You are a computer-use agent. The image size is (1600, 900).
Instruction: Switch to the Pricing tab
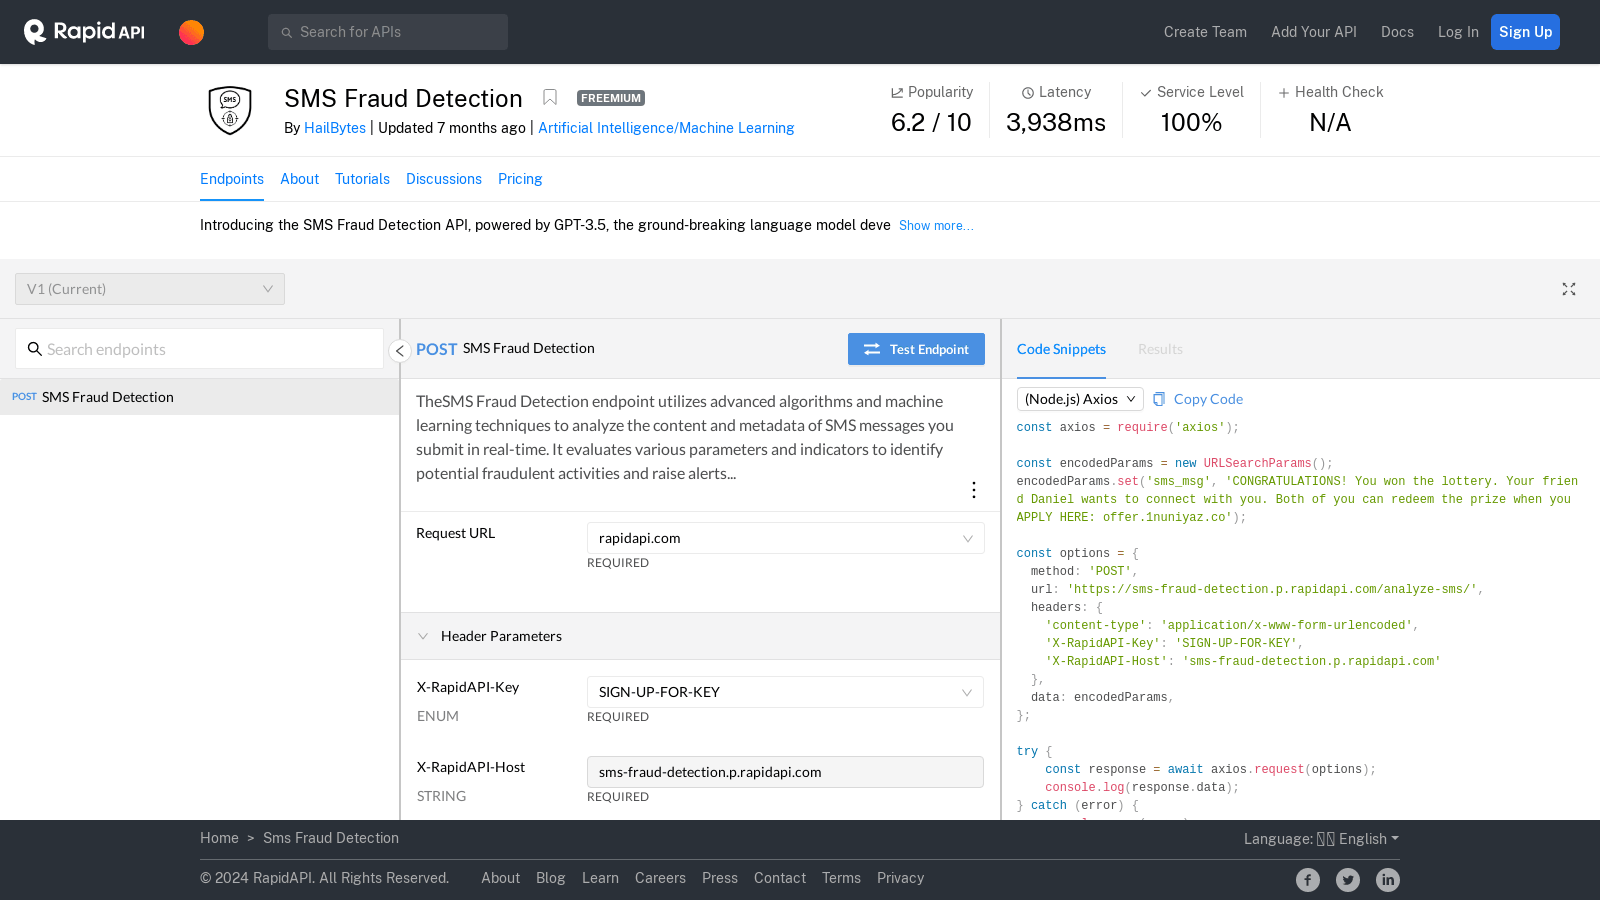click(520, 179)
